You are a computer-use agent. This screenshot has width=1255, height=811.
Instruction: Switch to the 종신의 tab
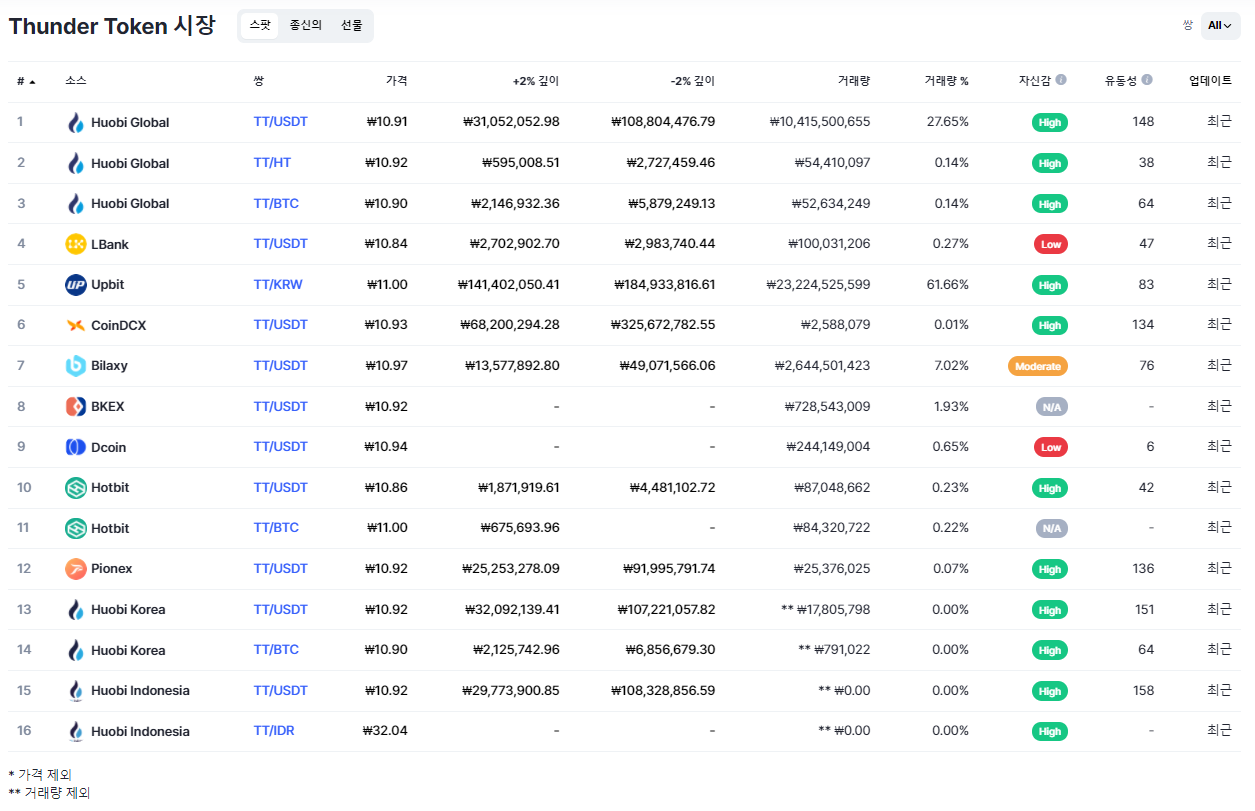tap(306, 26)
